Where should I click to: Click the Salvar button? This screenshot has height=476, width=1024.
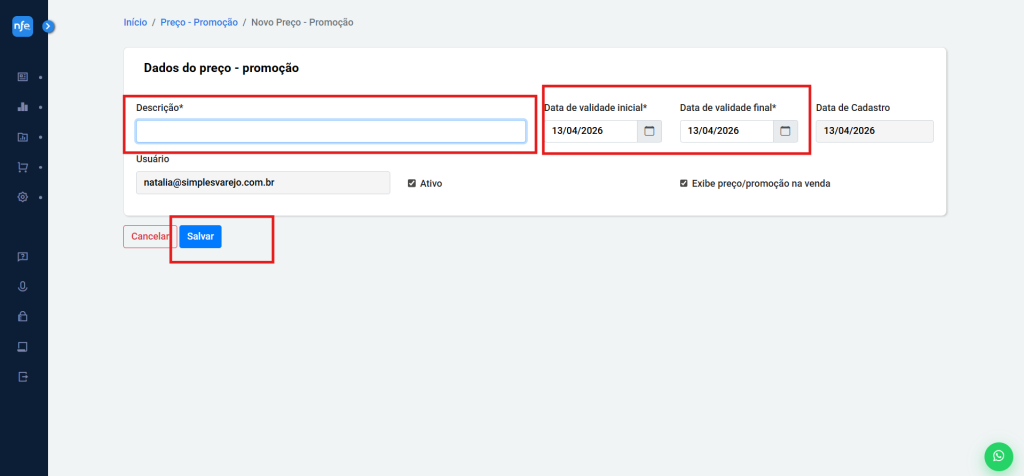click(200, 236)
